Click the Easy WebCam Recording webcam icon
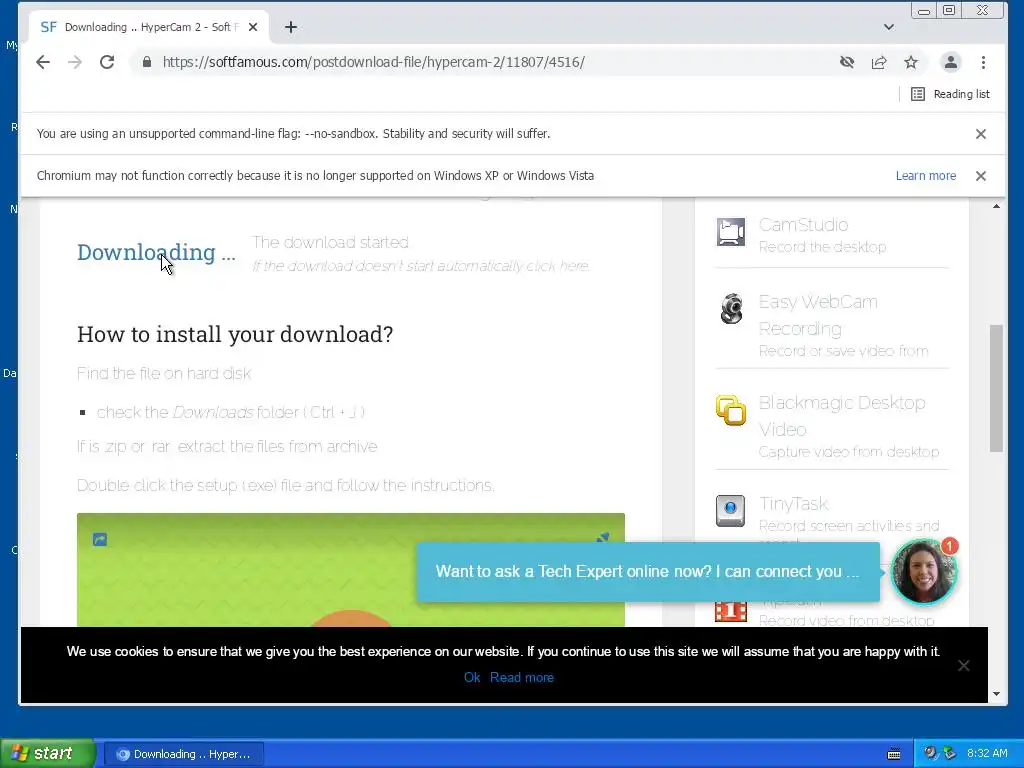The image size is (1024, 768). point(731,309)
